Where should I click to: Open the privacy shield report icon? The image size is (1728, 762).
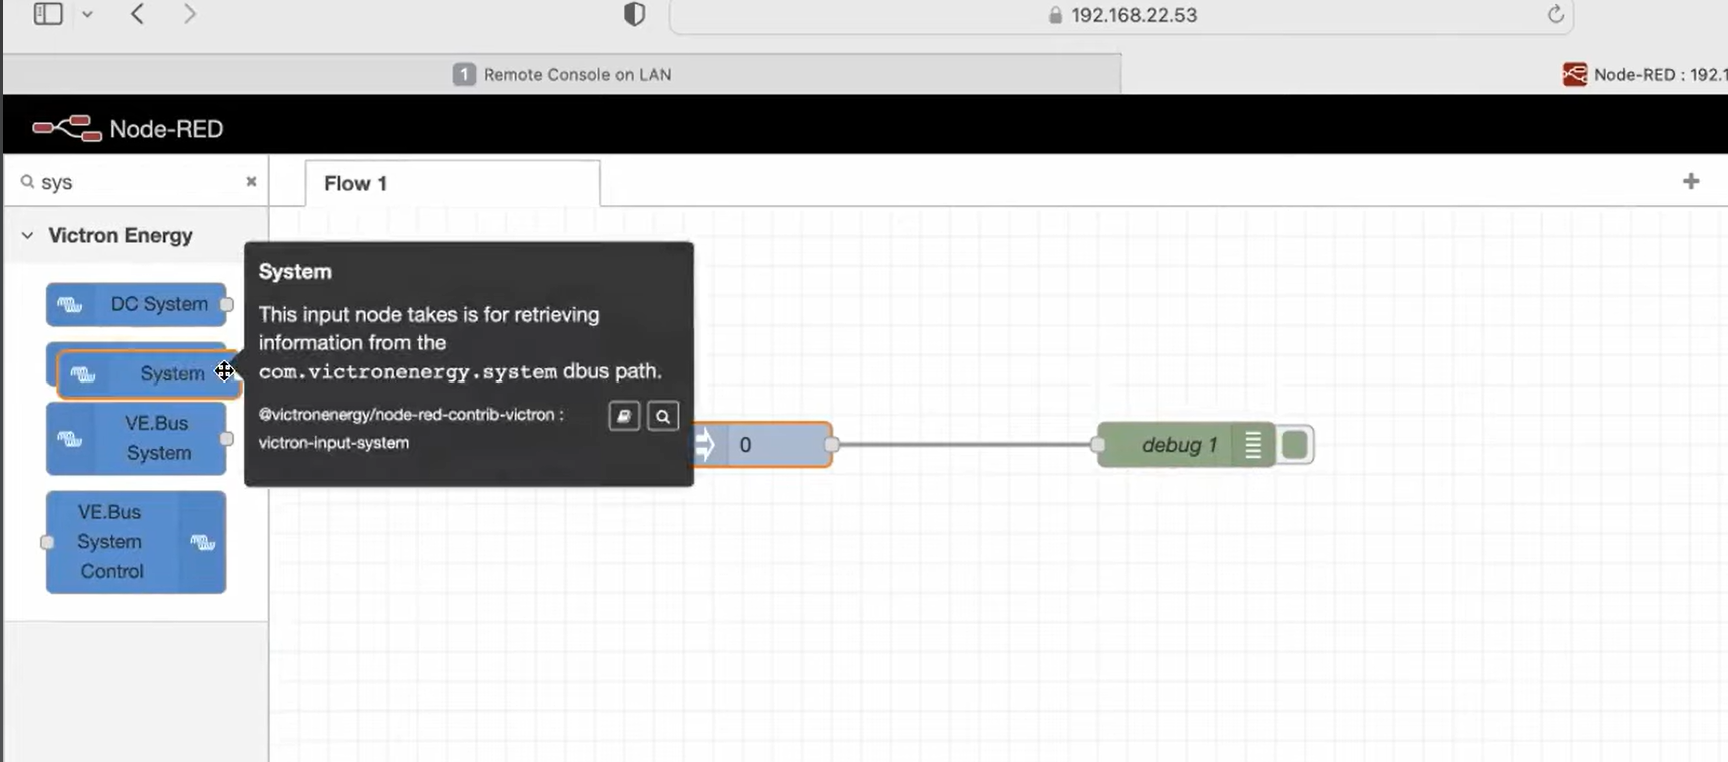coord(634,14)
